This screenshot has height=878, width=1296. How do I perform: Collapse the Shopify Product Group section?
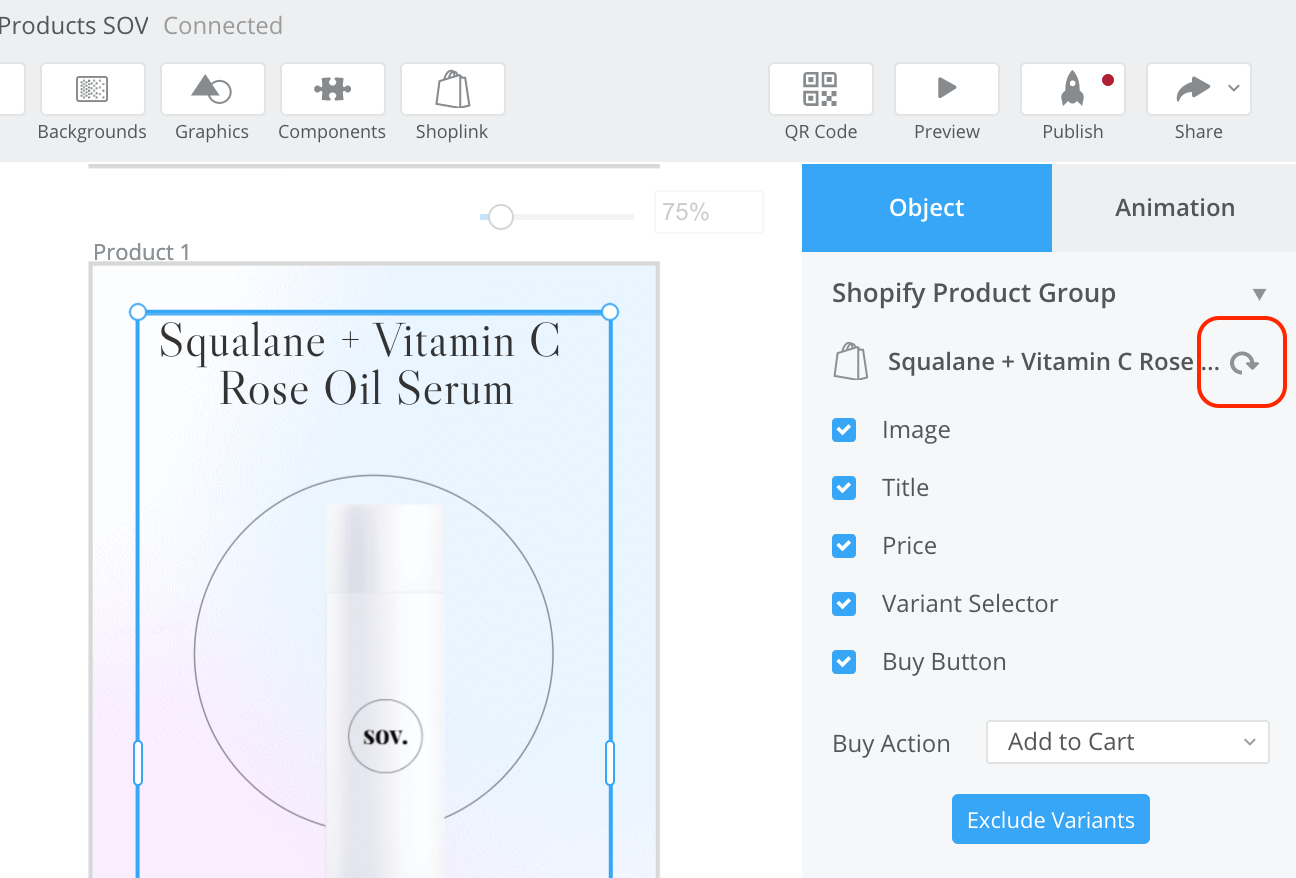(1259, 294)
